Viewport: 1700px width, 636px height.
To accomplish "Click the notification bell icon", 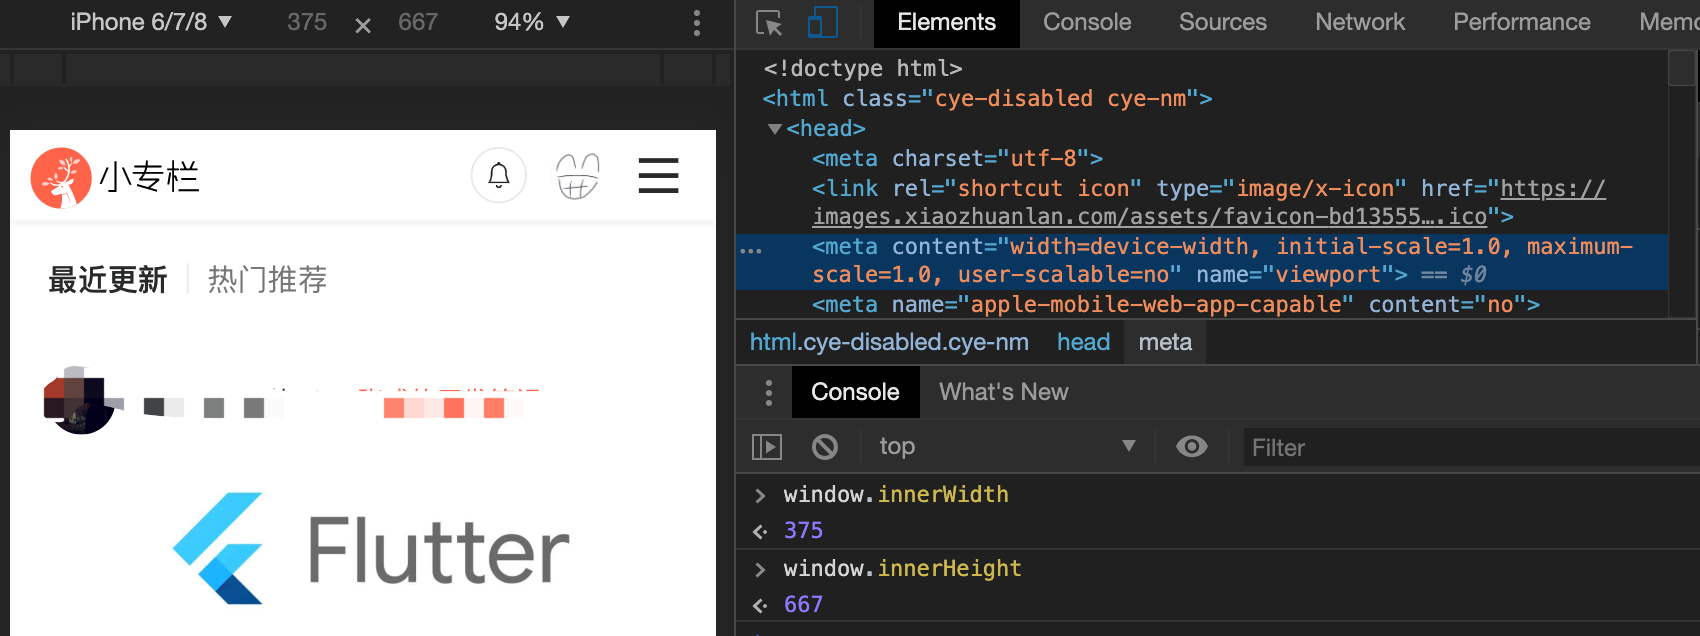I will point(498,176).
